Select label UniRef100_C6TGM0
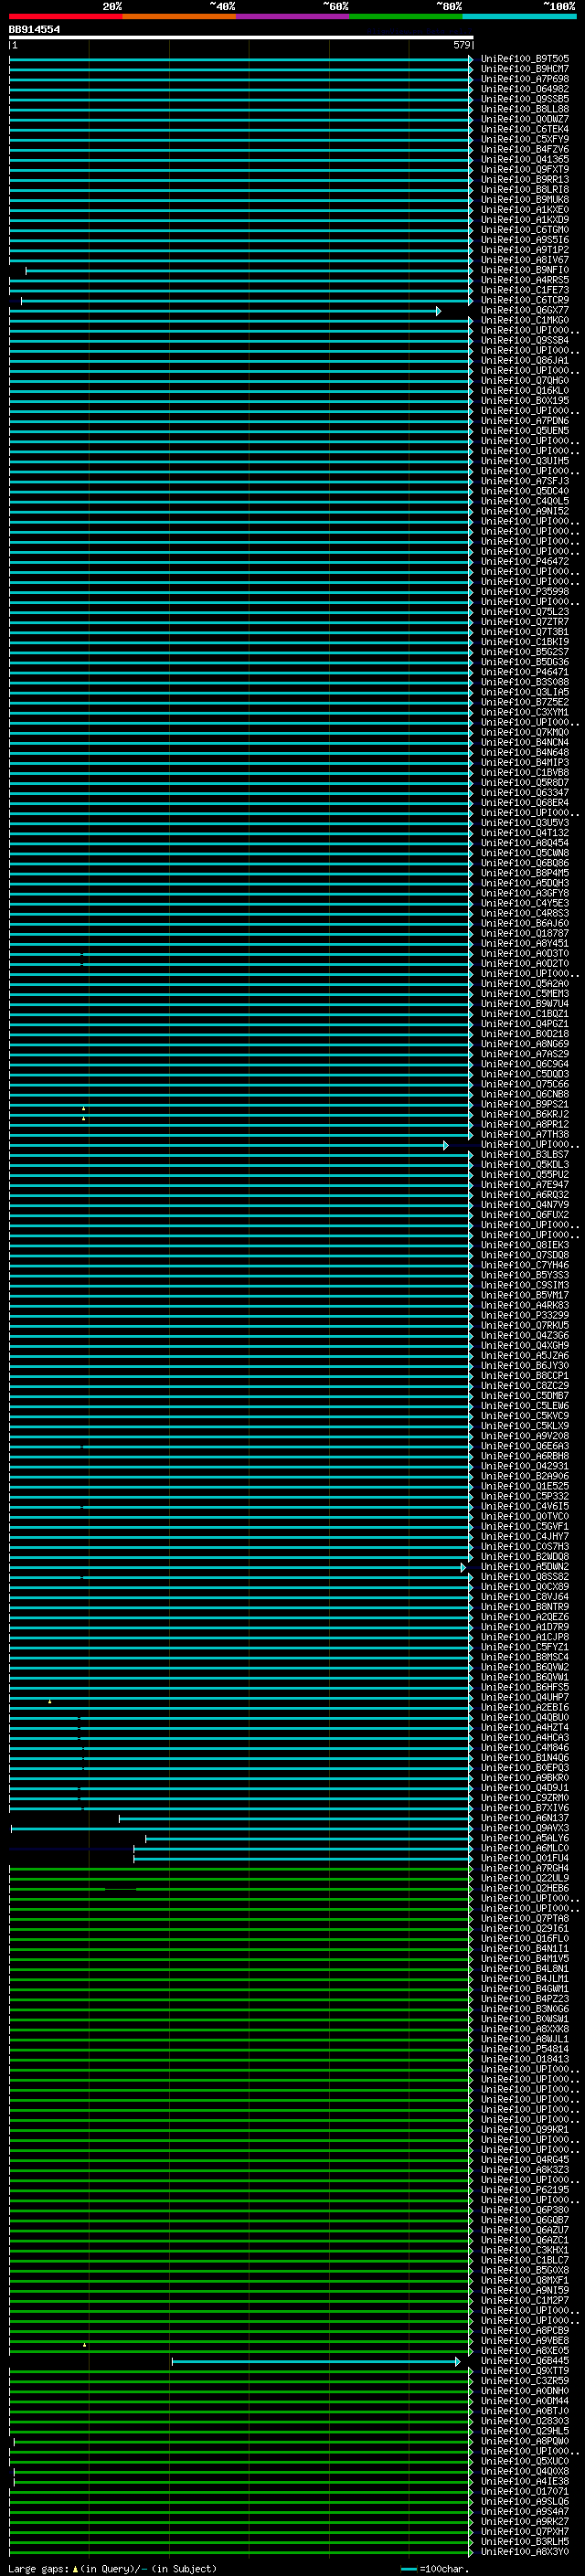The image size is (585, 2576). pyautogui.click(x=525, y=230)
